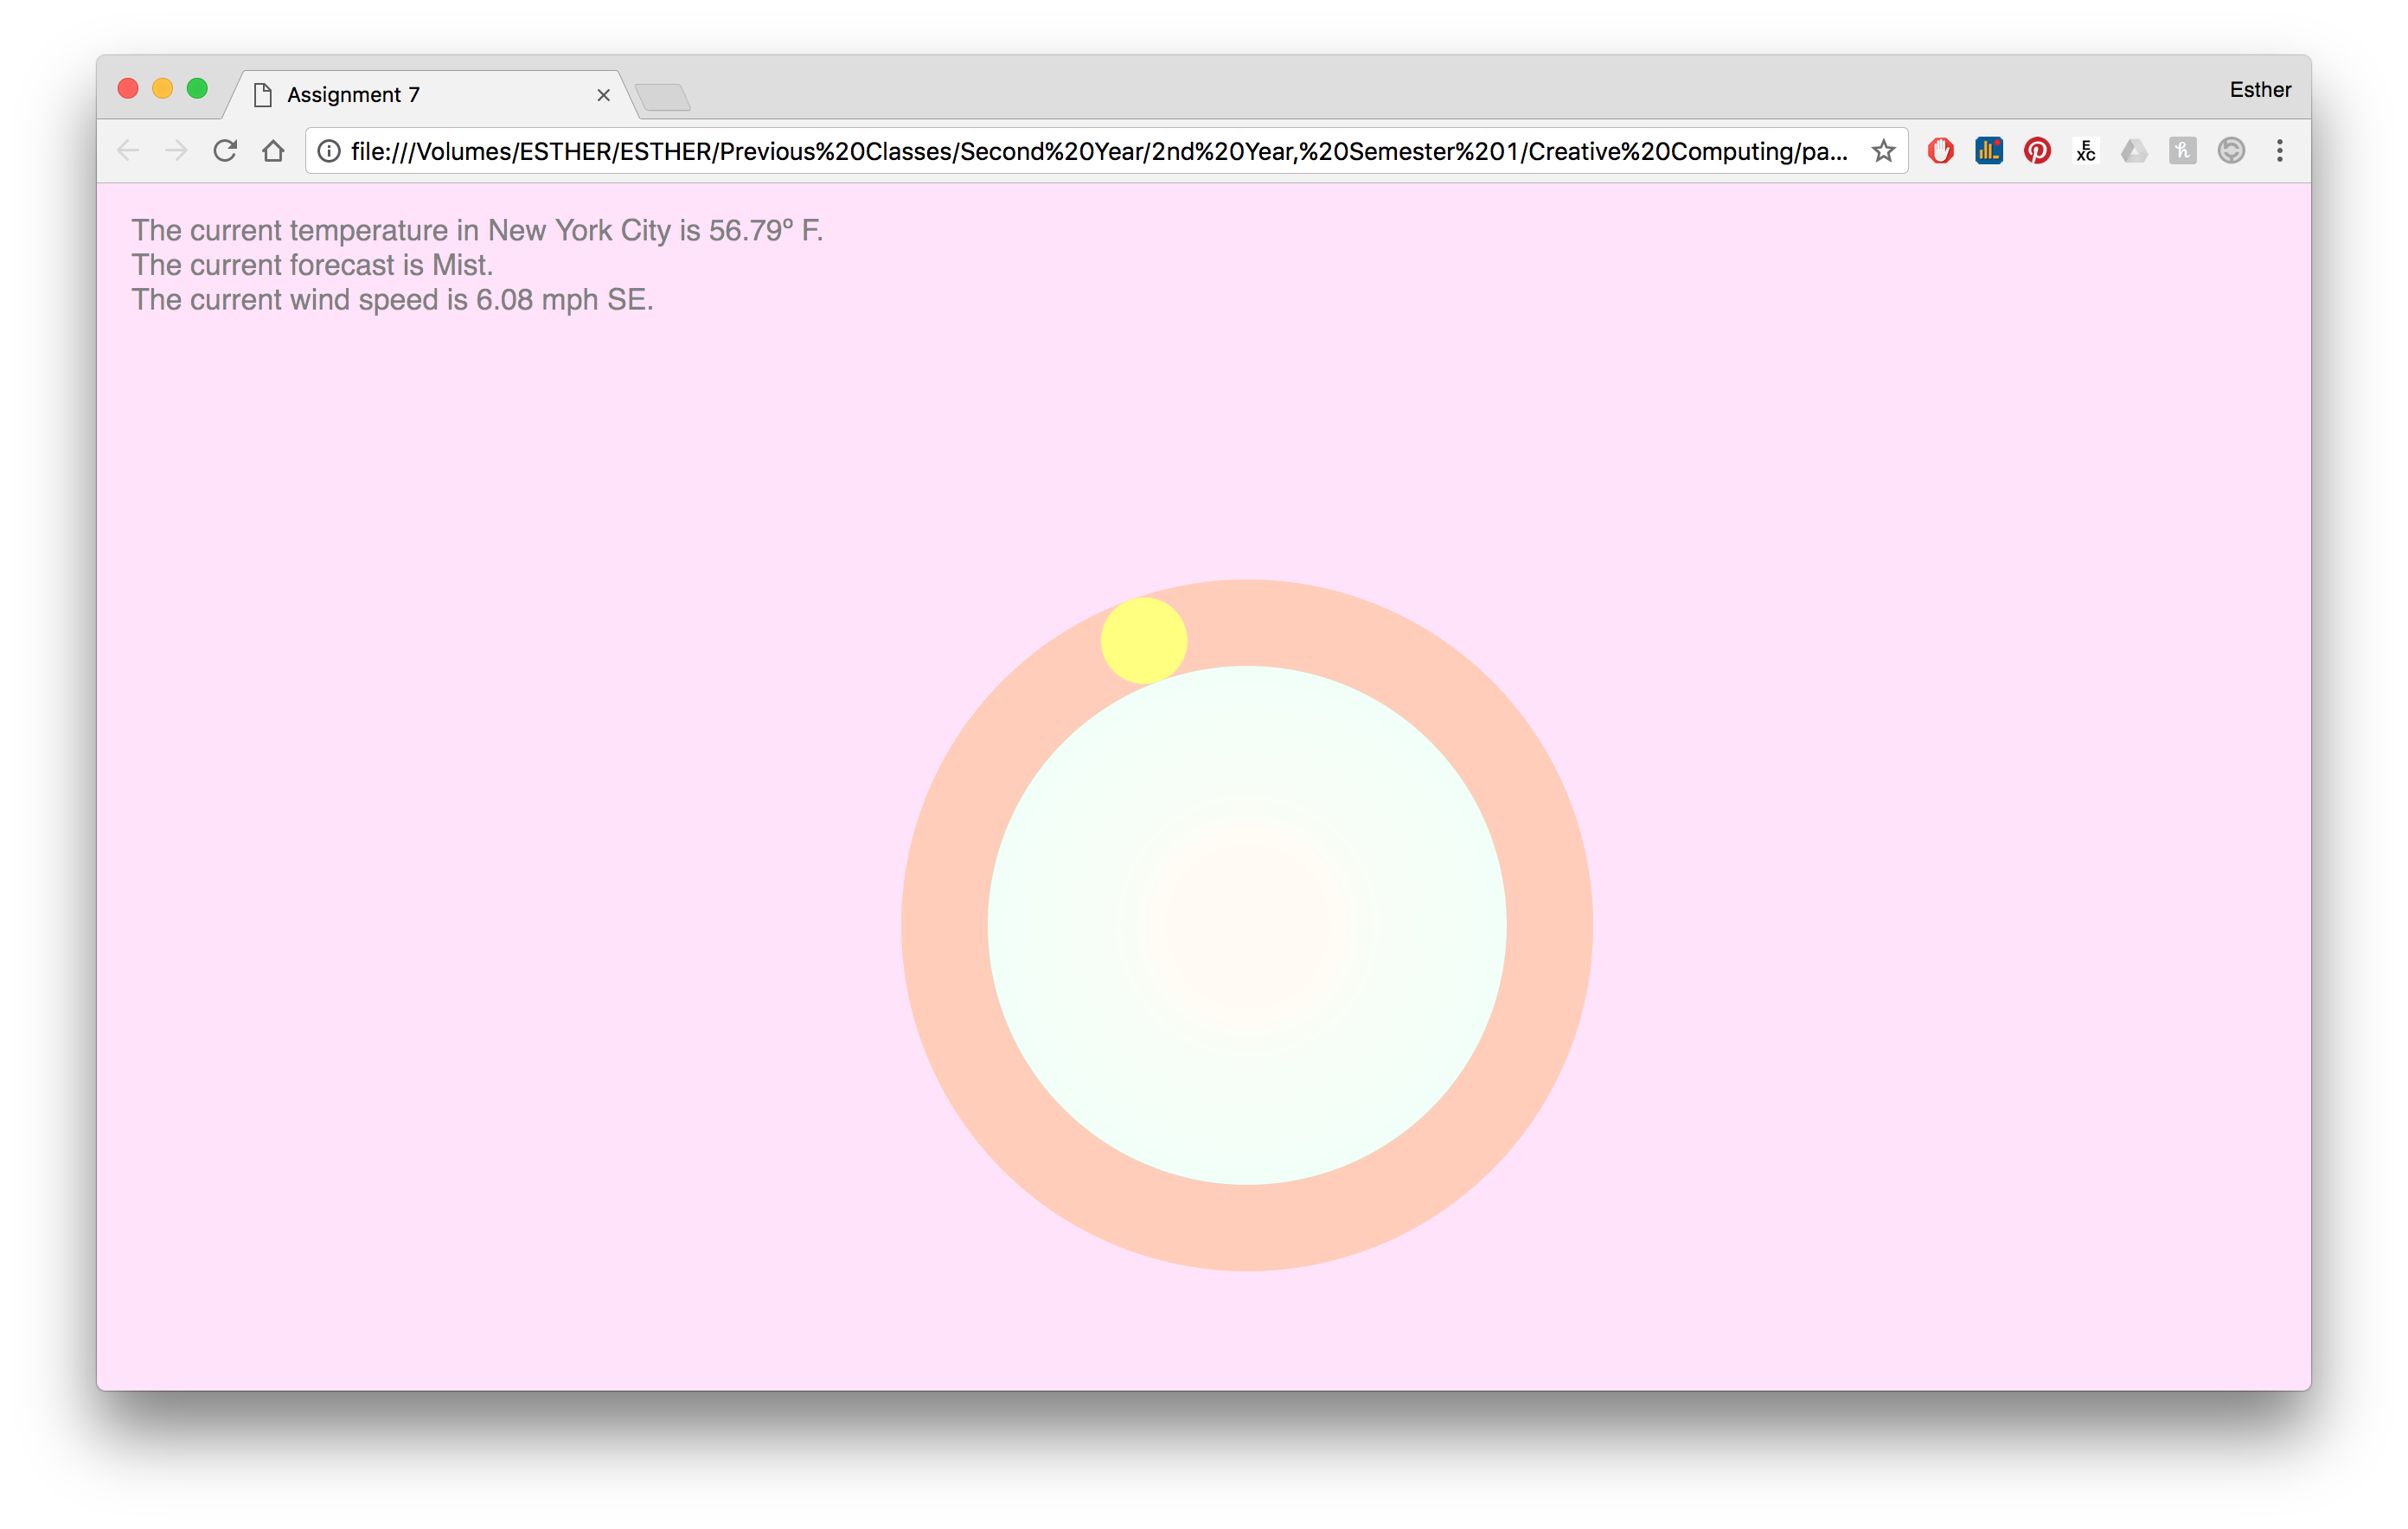
Task: Go to the browser home page
Action: [273, 151]
